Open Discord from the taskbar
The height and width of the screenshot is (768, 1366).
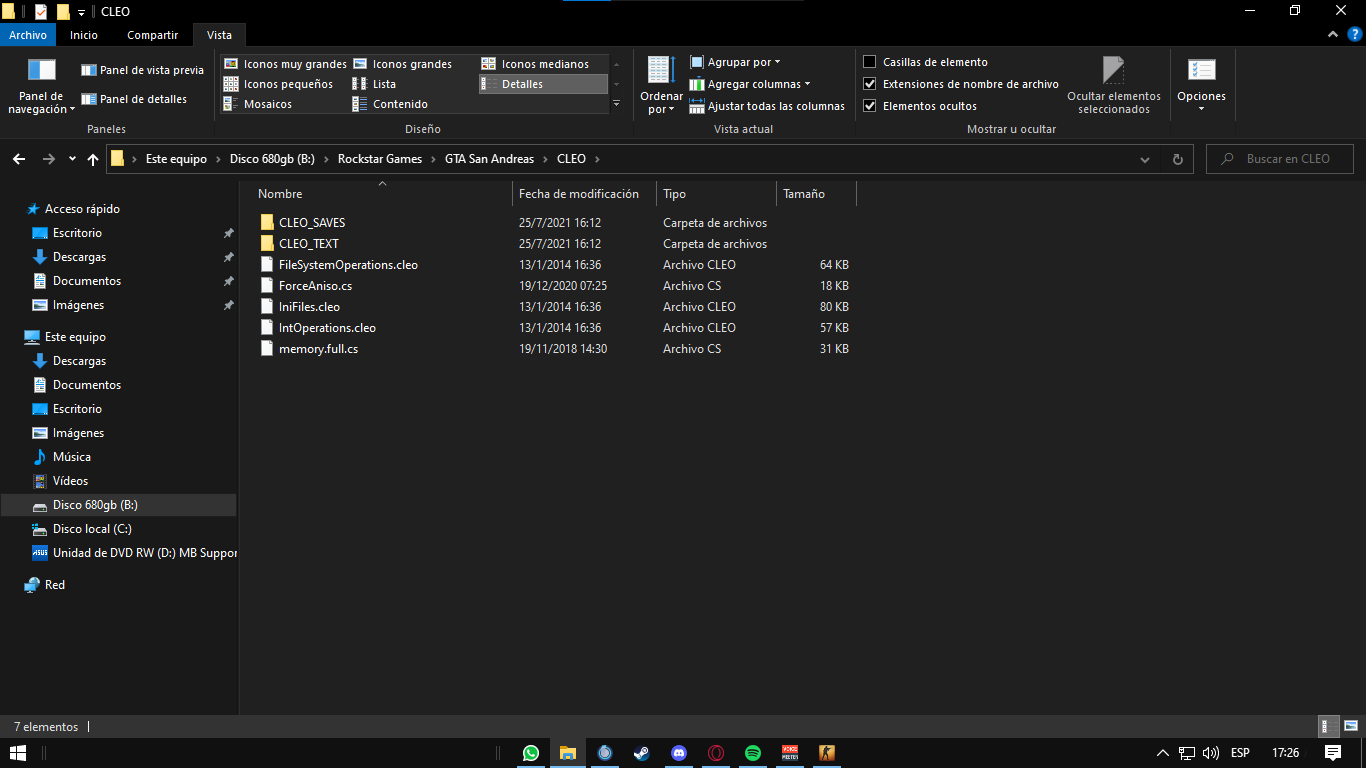pyautogui.click(x=679, y=753)
